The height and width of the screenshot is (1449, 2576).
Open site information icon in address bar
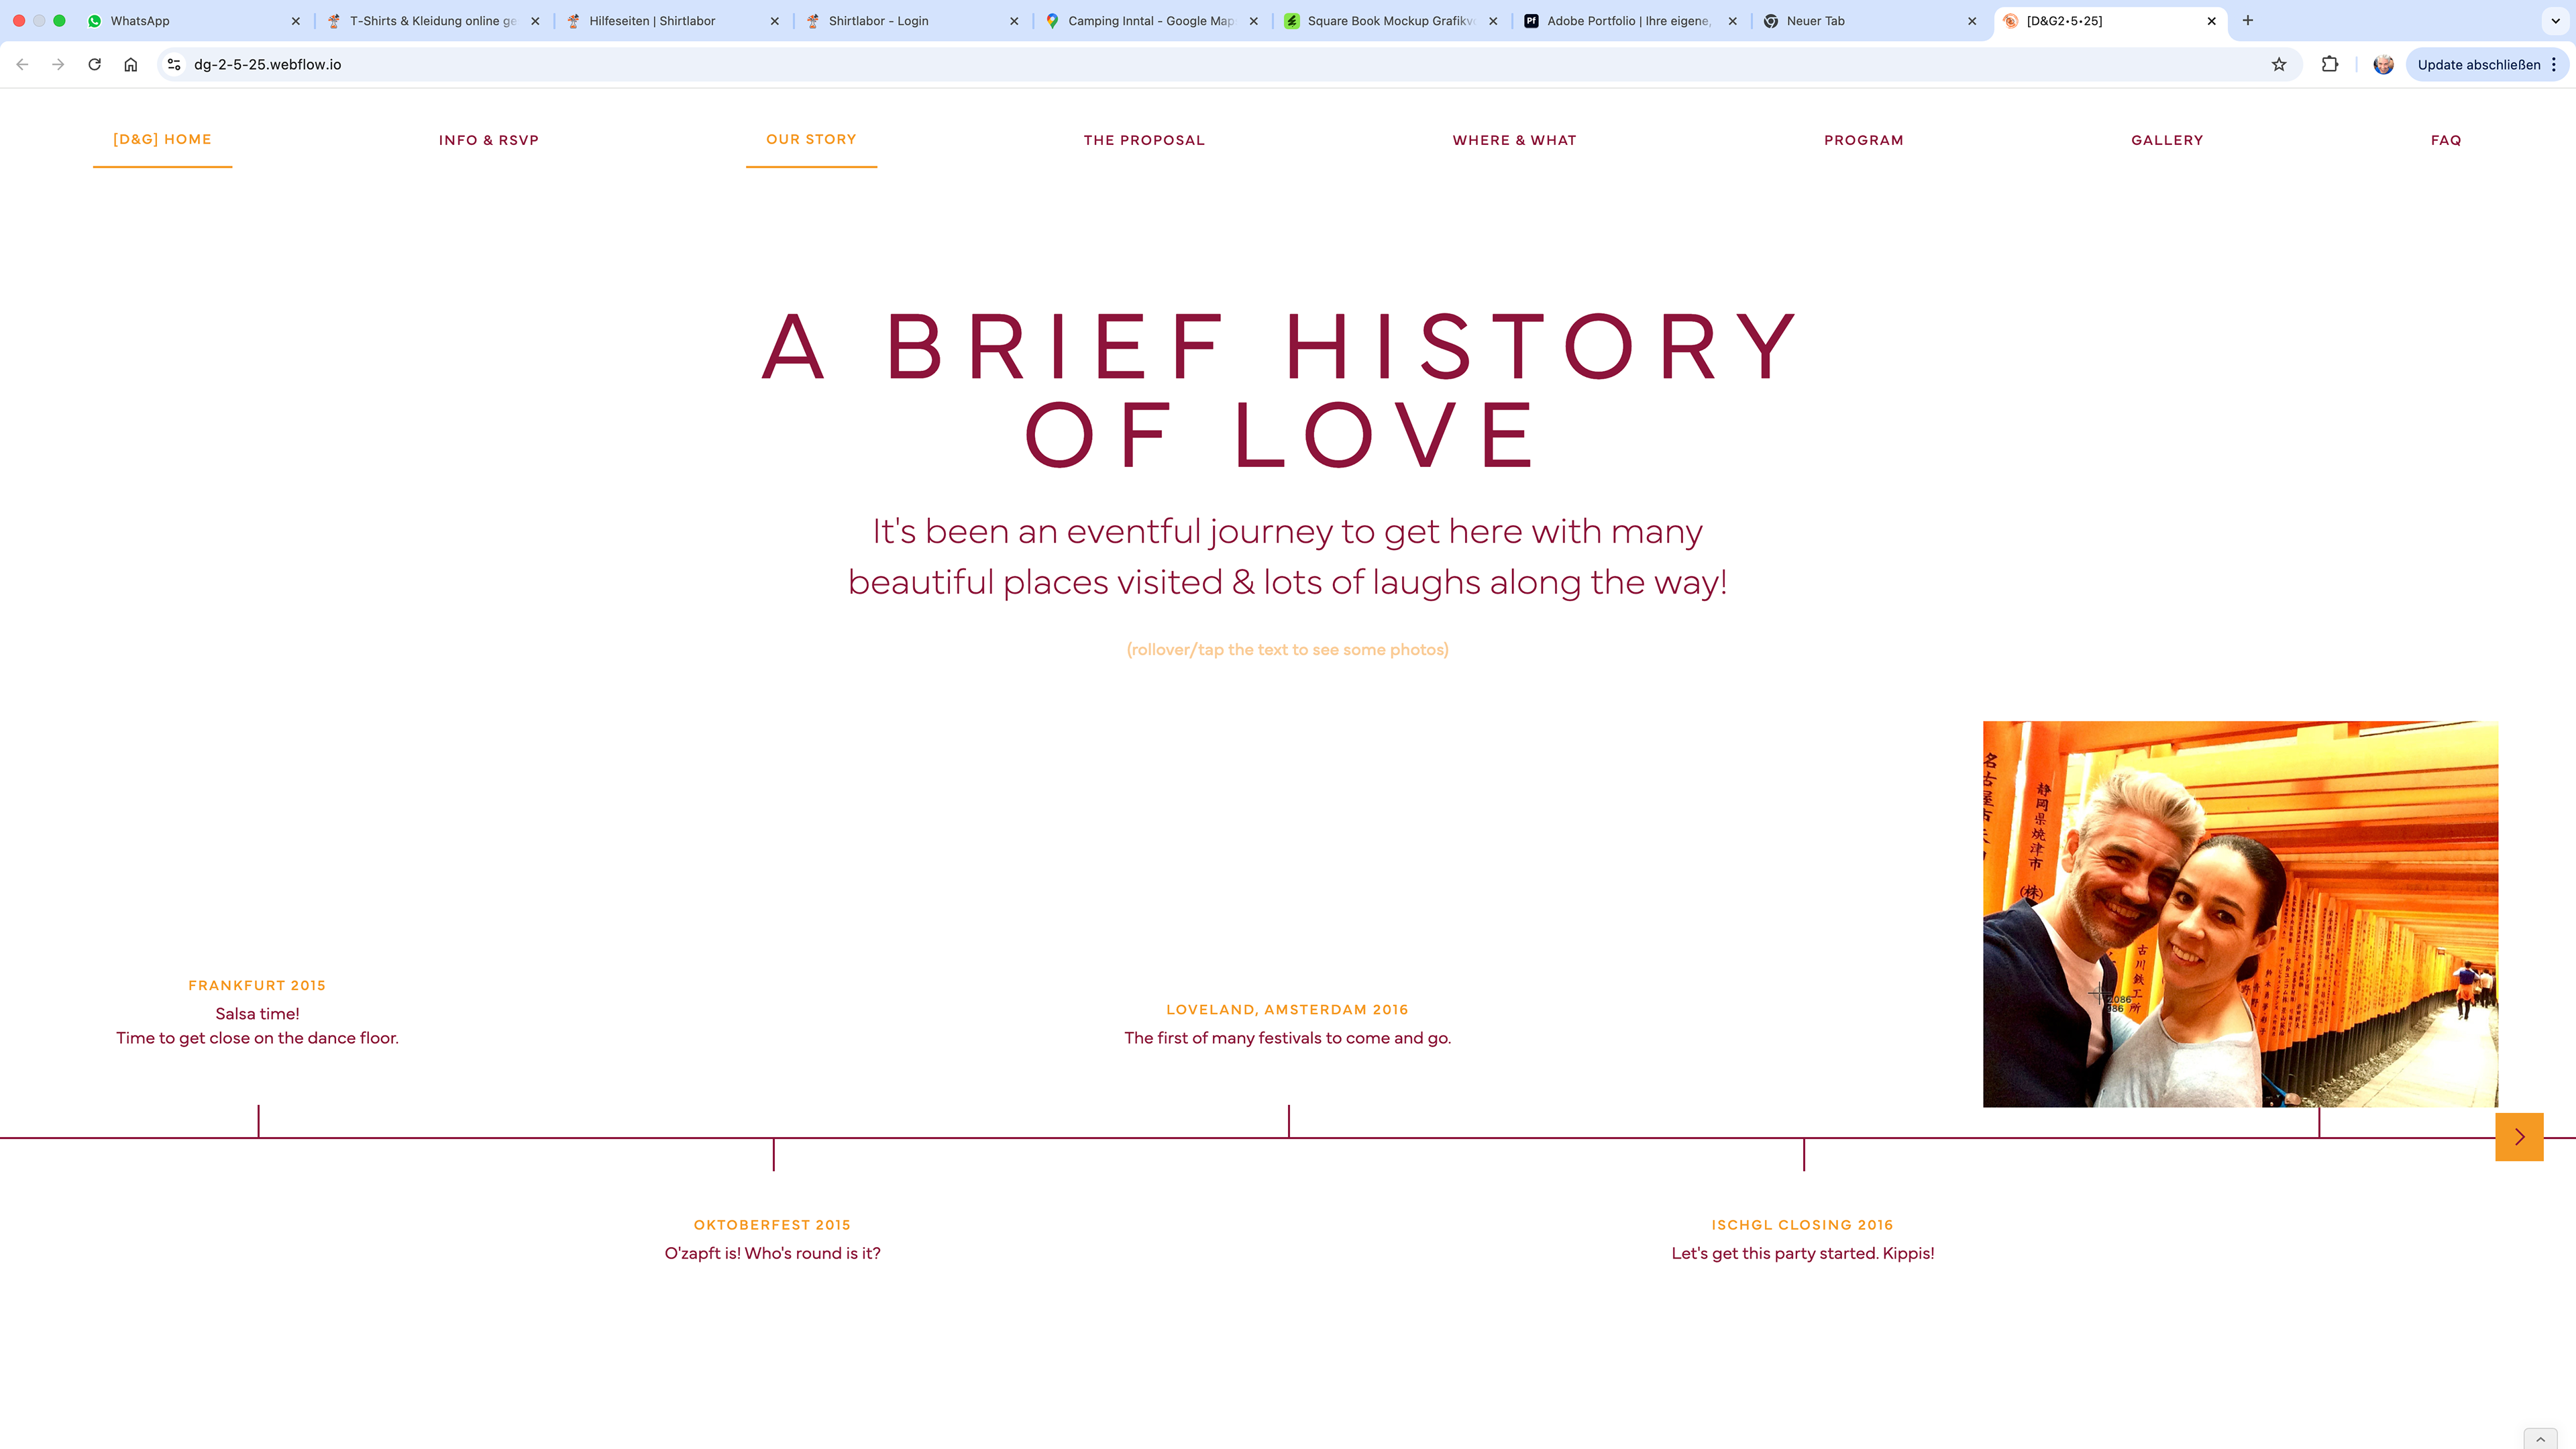coord(174,64)
